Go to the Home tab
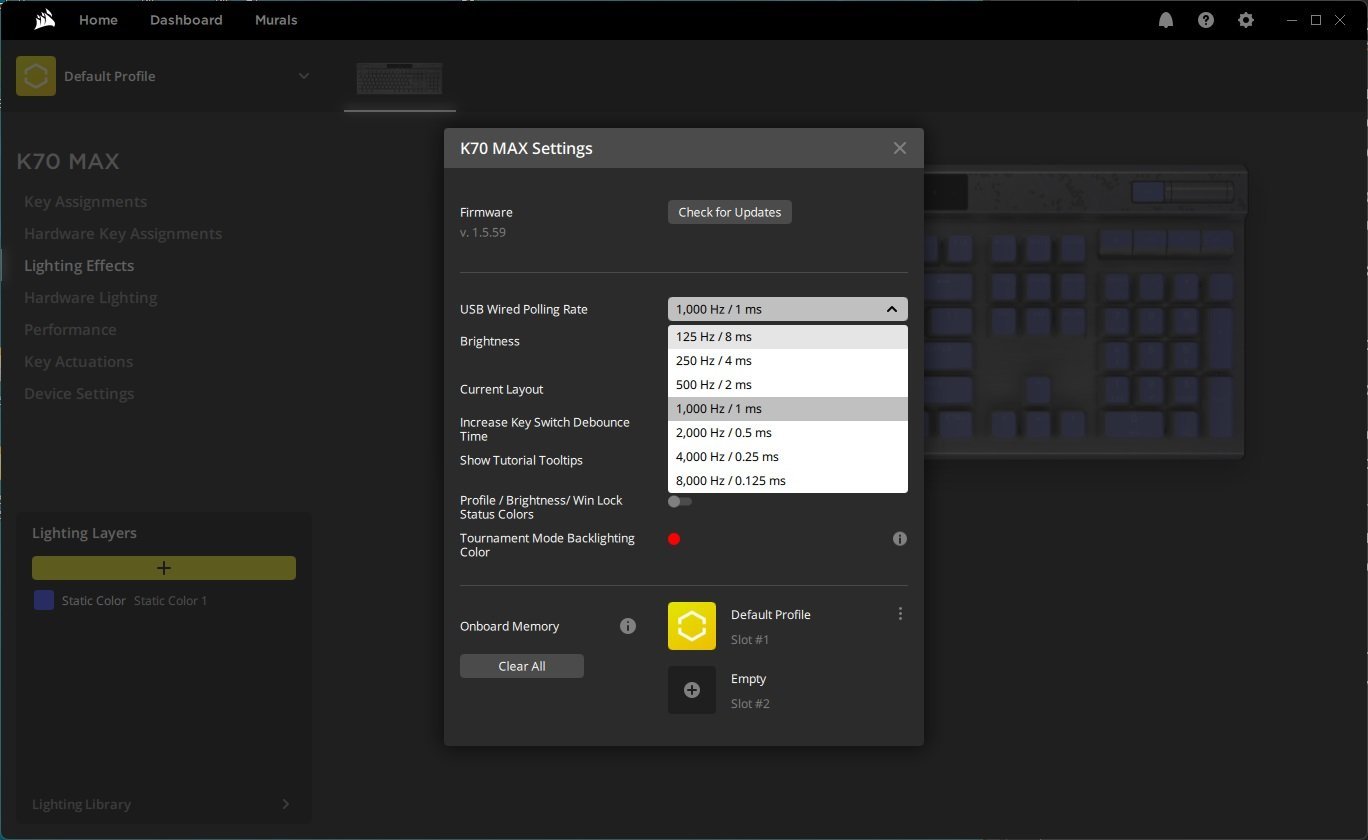1368x840 pixels. [x=98, y=20]
